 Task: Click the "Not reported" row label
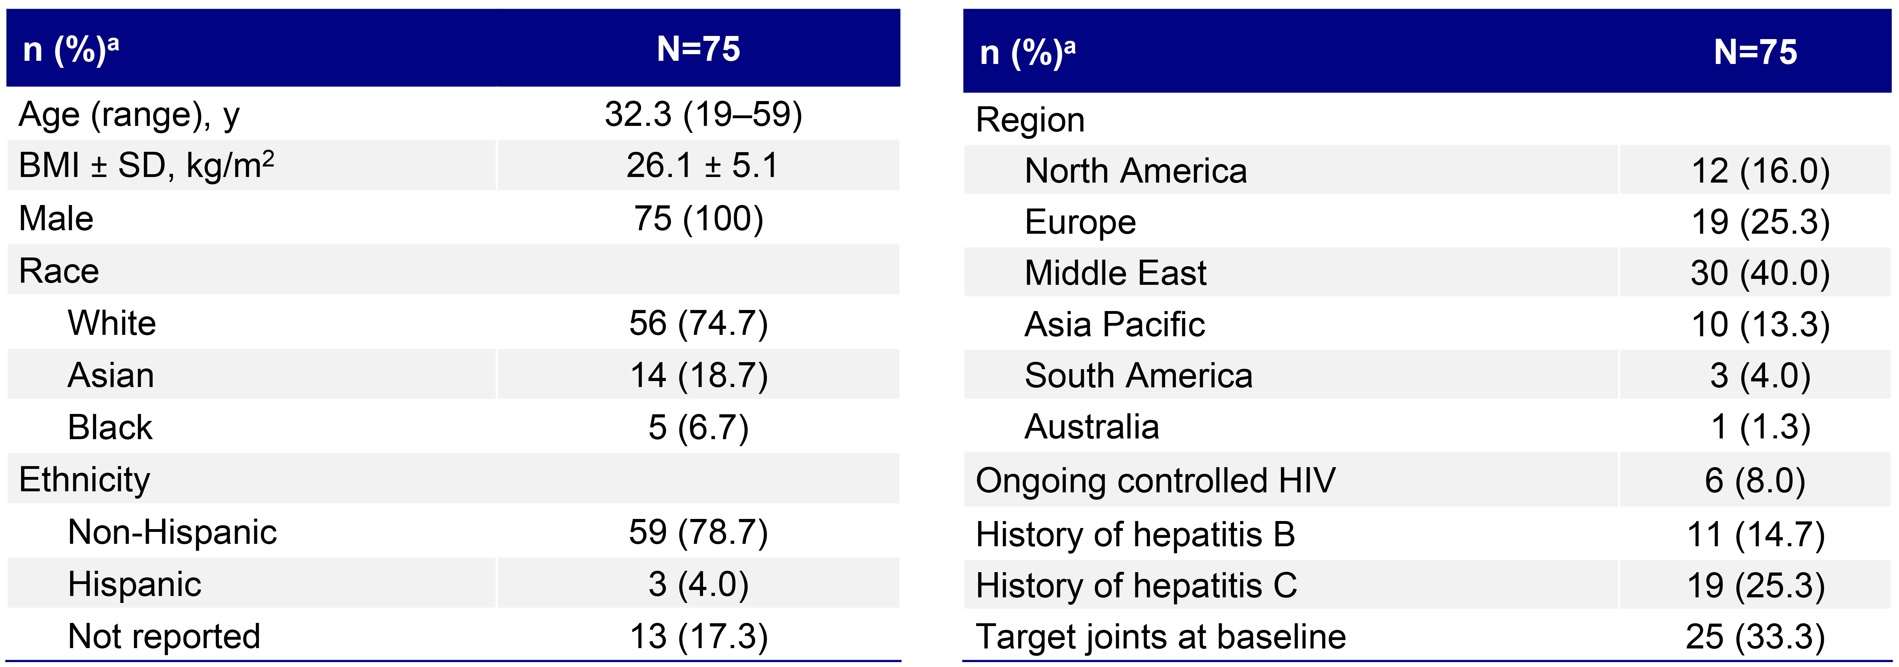click(x=164, y=636)
